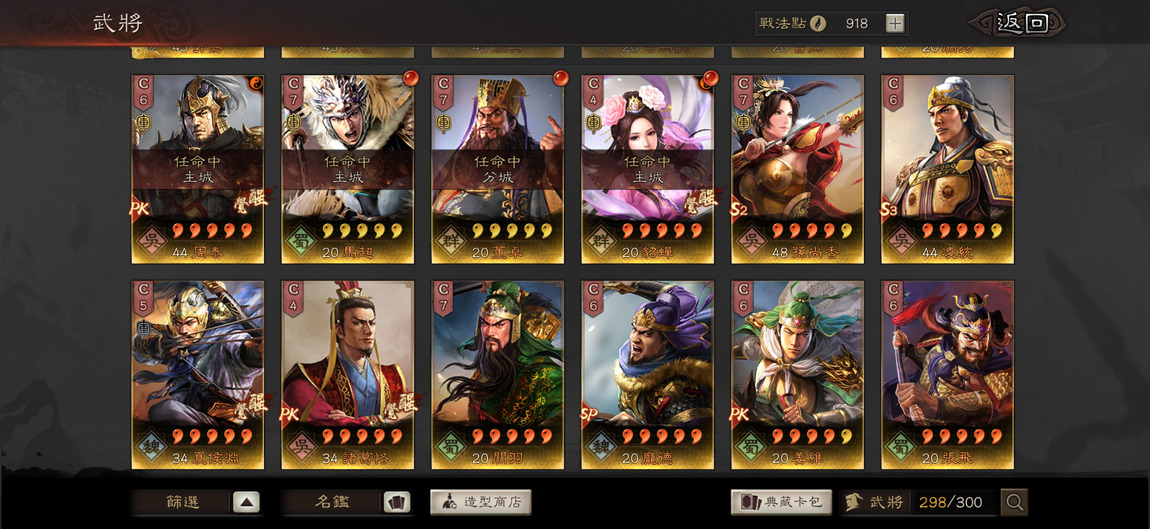The width and height of the screenshot is (1150, 529).
Task: Click the plus icon beside 戰法點 918
Action: coord(895,23)
